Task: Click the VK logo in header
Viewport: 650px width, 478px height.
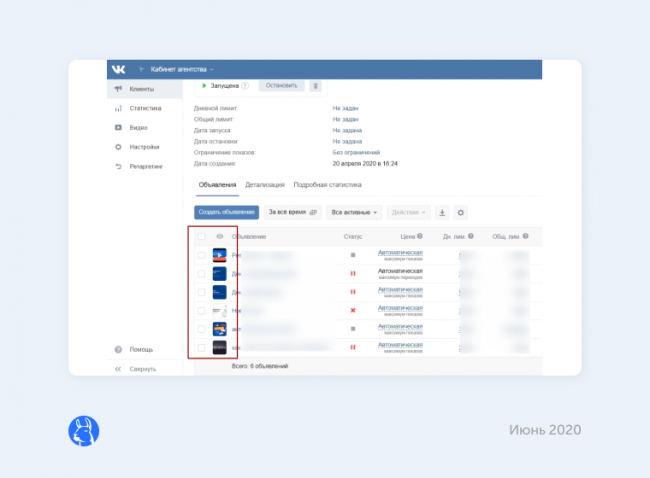Action: tap(119, 69)
